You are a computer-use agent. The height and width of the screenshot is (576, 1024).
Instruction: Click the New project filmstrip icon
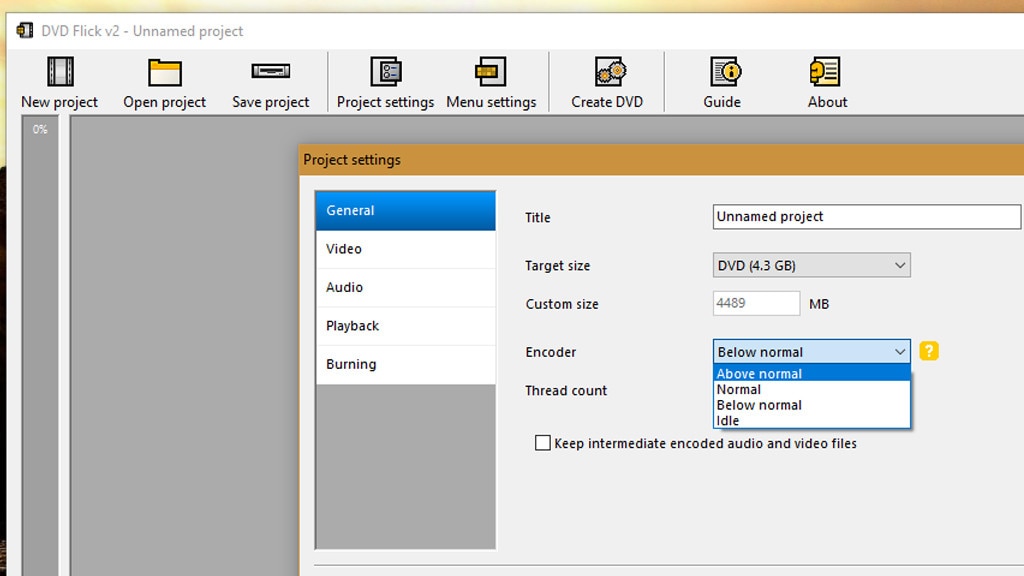tap(60, 72)
